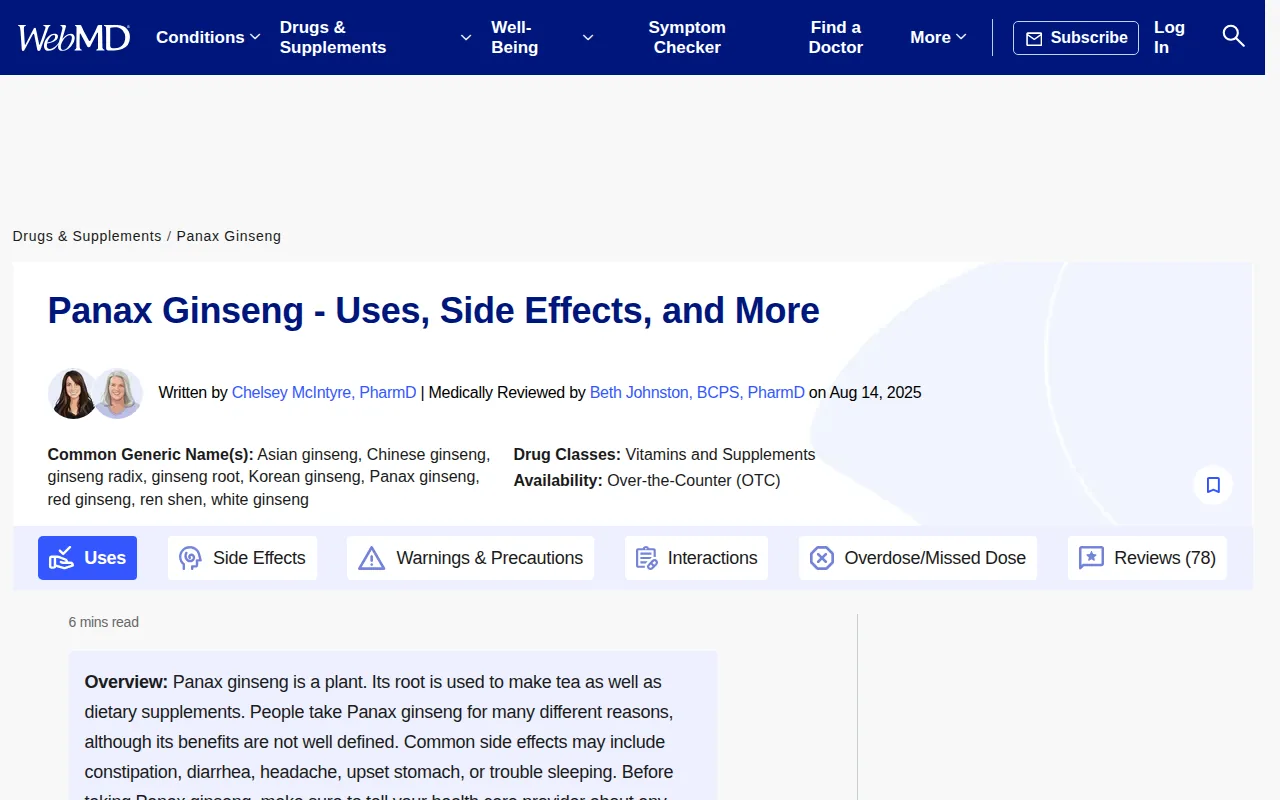Click "Over-the-Counter (OTC)" availability text
Viewport: 1280px width, 800px height.
694,481
